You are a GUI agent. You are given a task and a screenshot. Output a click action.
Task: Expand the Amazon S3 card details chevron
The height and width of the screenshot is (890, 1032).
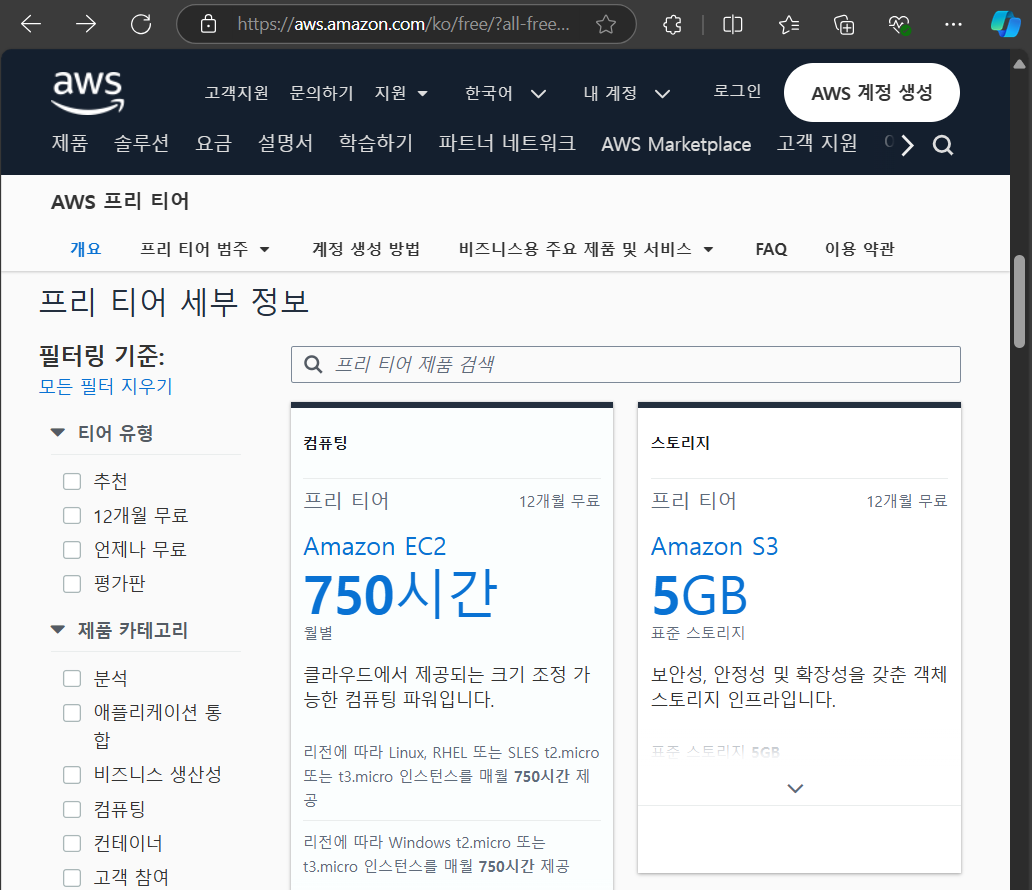click(x=795, y=788)
